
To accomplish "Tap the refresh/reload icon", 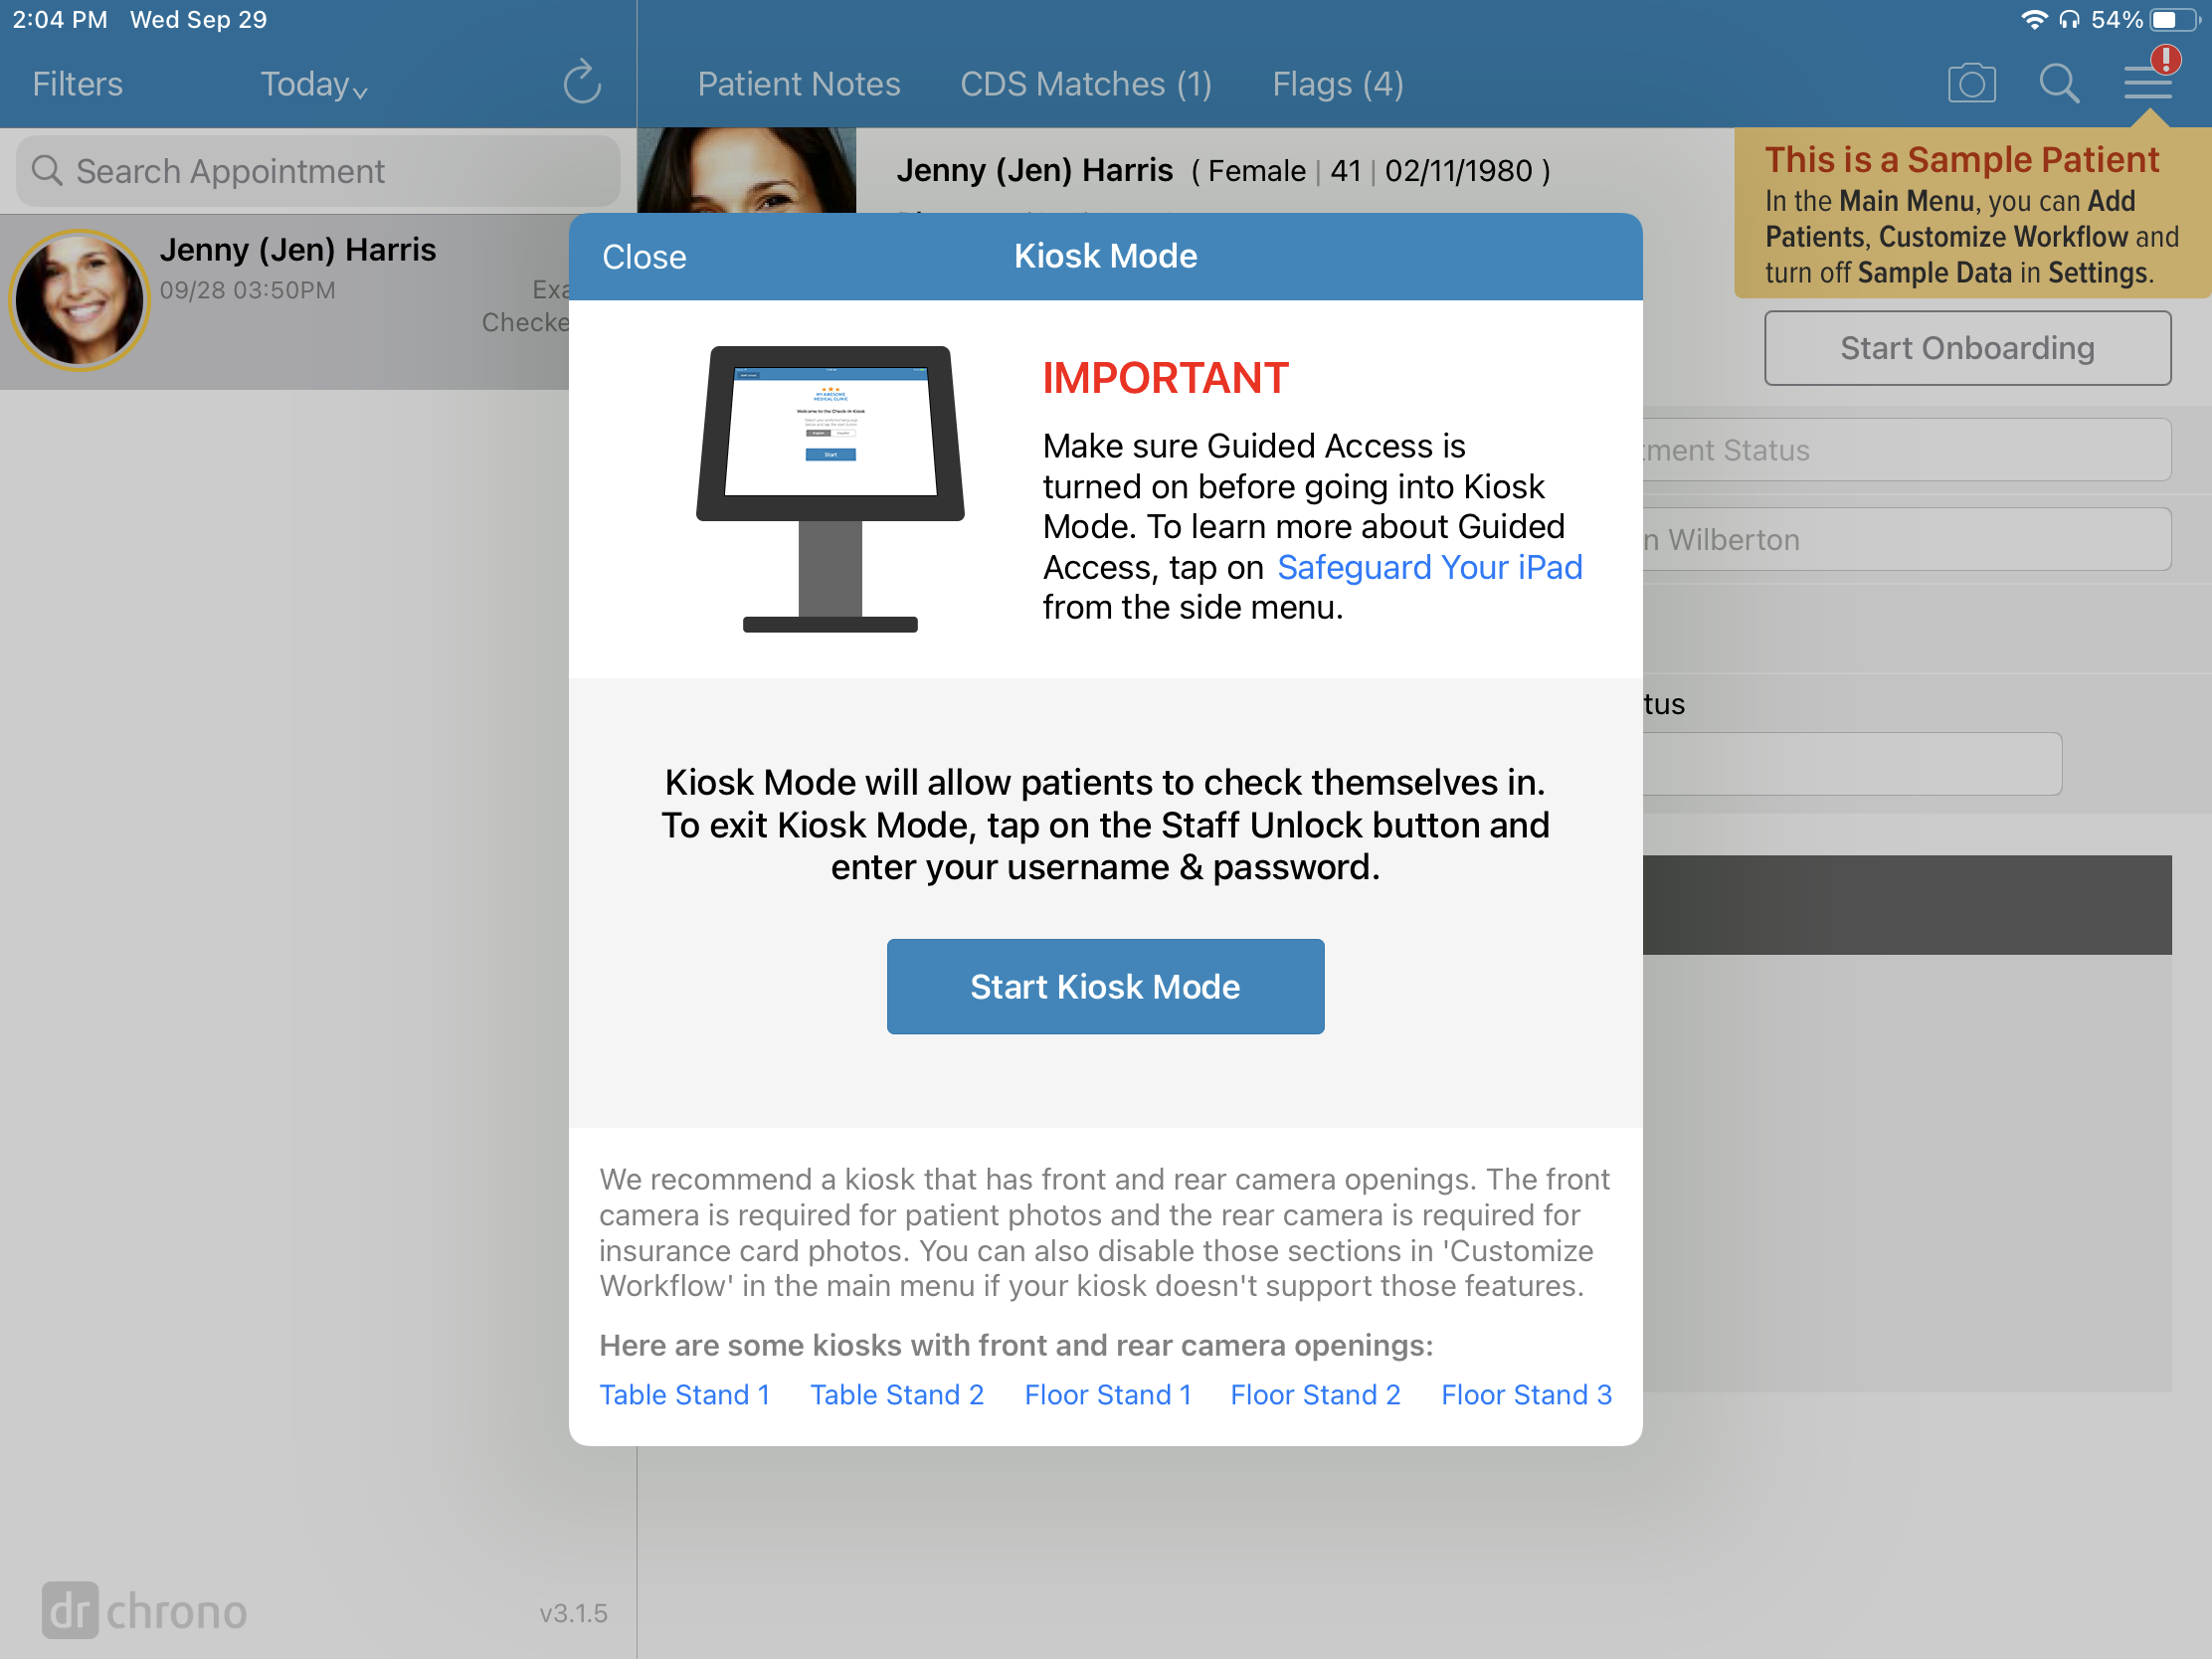I will (x=582, y=82).
